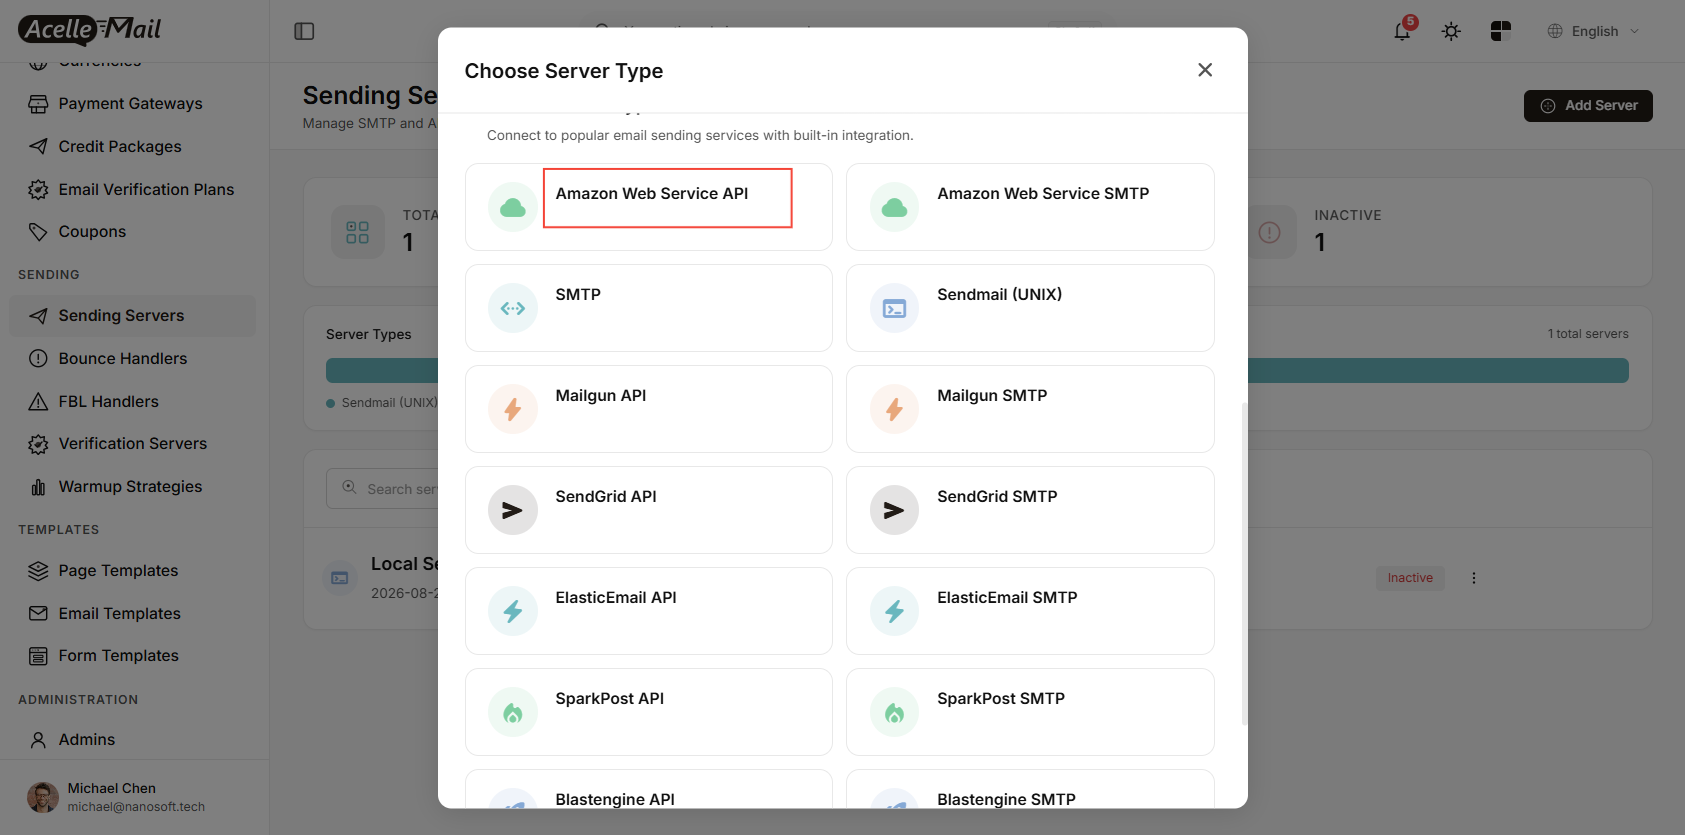
Task: Pick Mailgun SMTP server type
Action: click(1030, 409)
